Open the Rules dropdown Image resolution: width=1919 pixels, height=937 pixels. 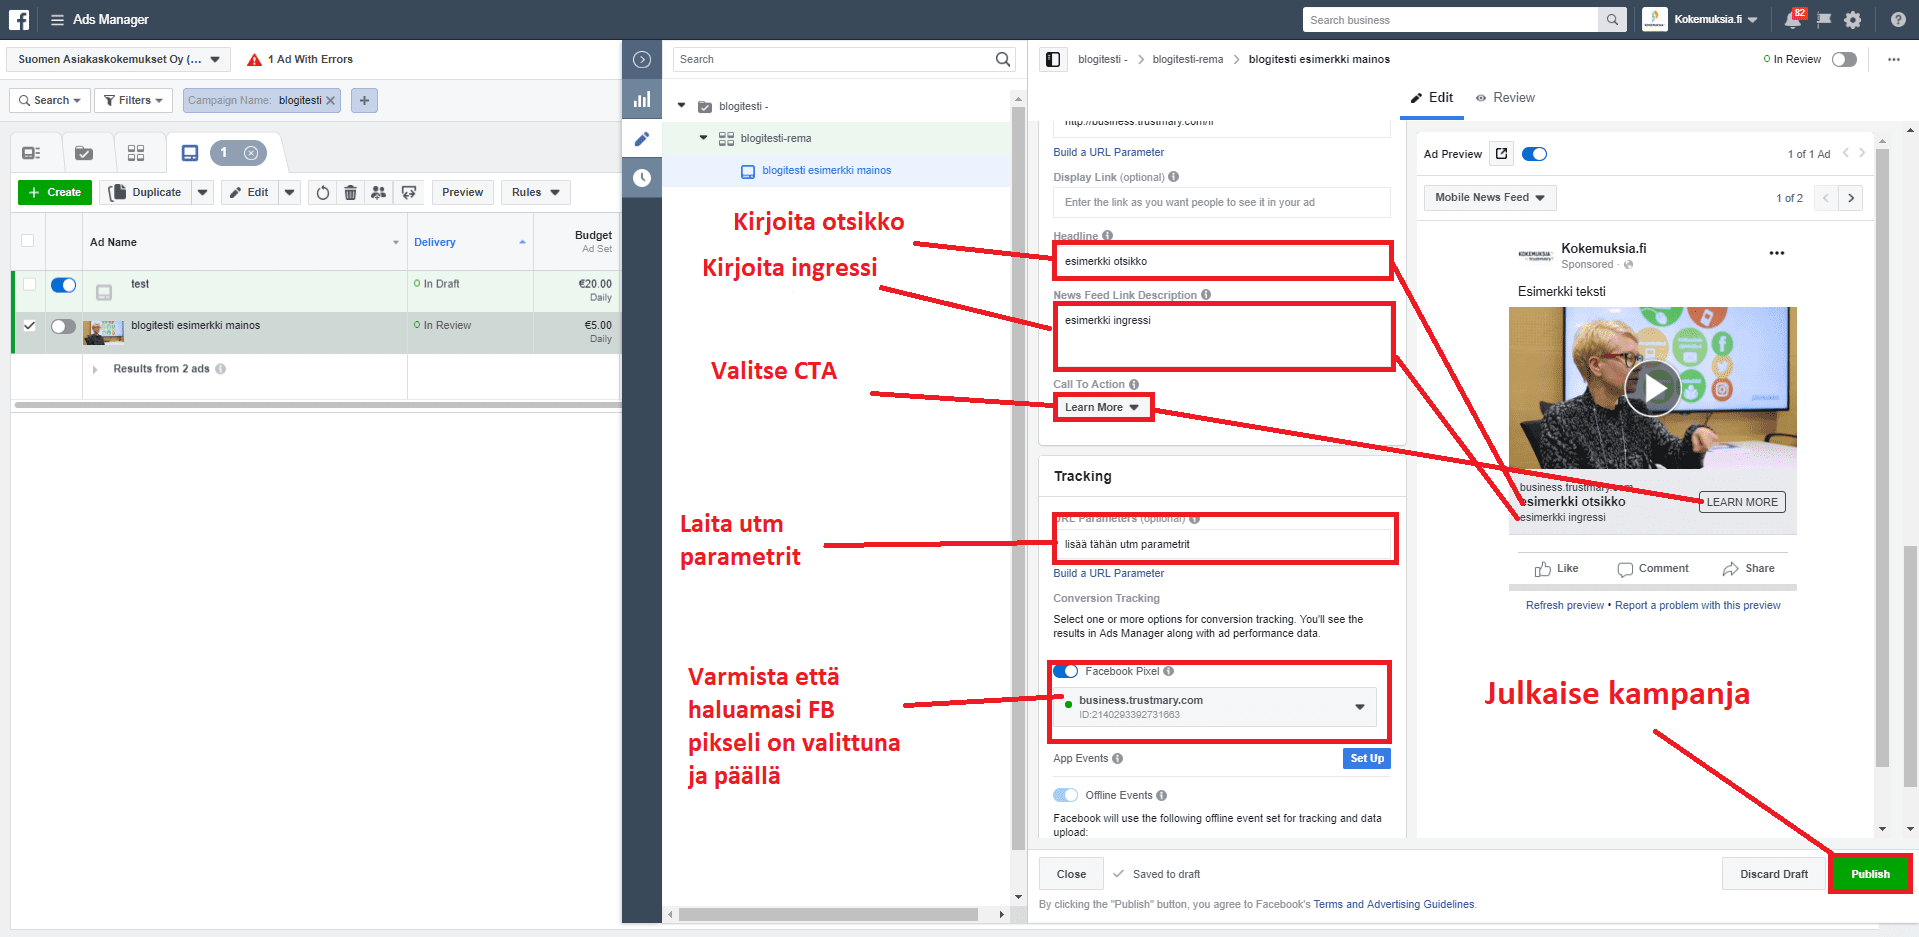536,193
